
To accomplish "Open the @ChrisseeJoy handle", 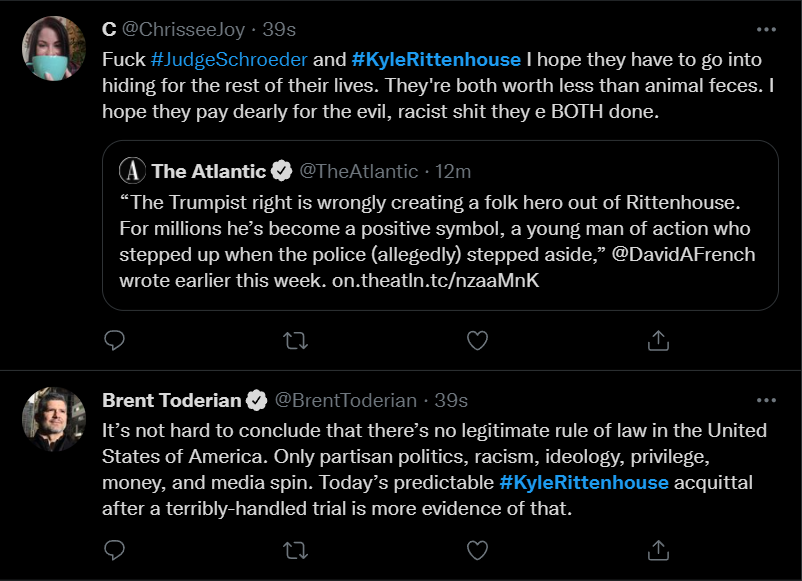I will coord(183,31).
